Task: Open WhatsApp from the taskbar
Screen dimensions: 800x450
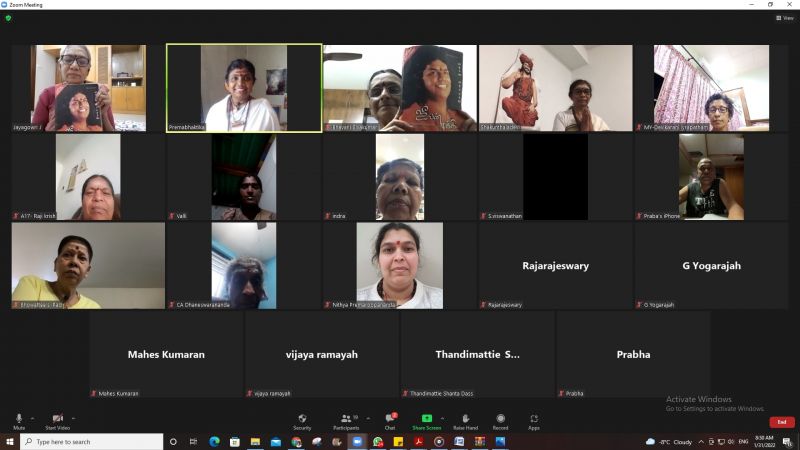Action: [x=378, y=441]
